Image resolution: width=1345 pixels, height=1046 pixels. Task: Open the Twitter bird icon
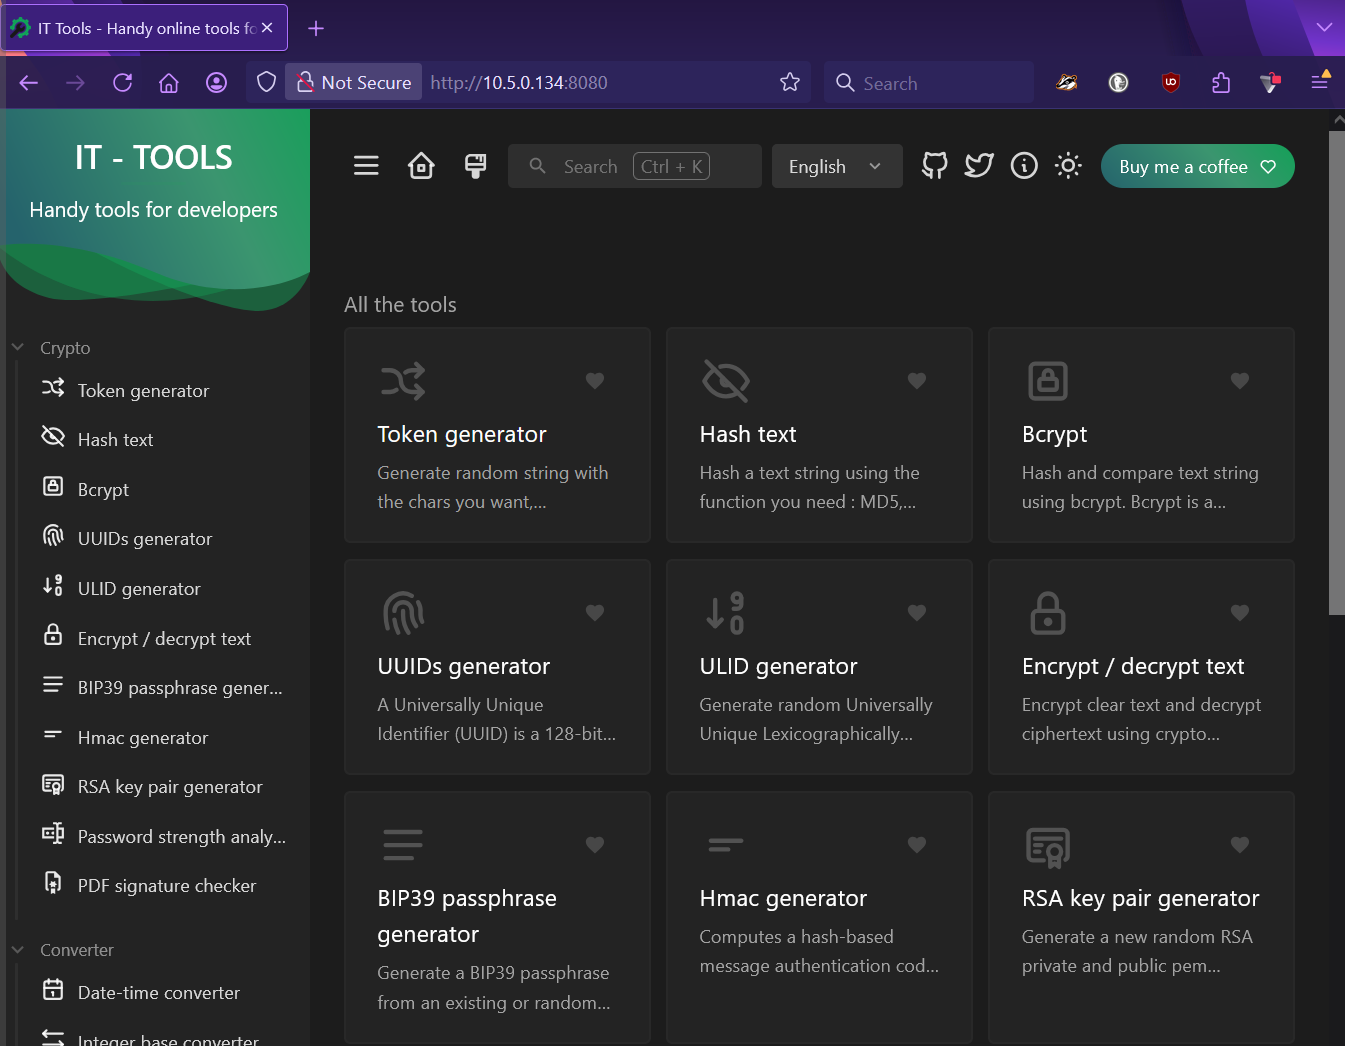click(x=979, y=166)
